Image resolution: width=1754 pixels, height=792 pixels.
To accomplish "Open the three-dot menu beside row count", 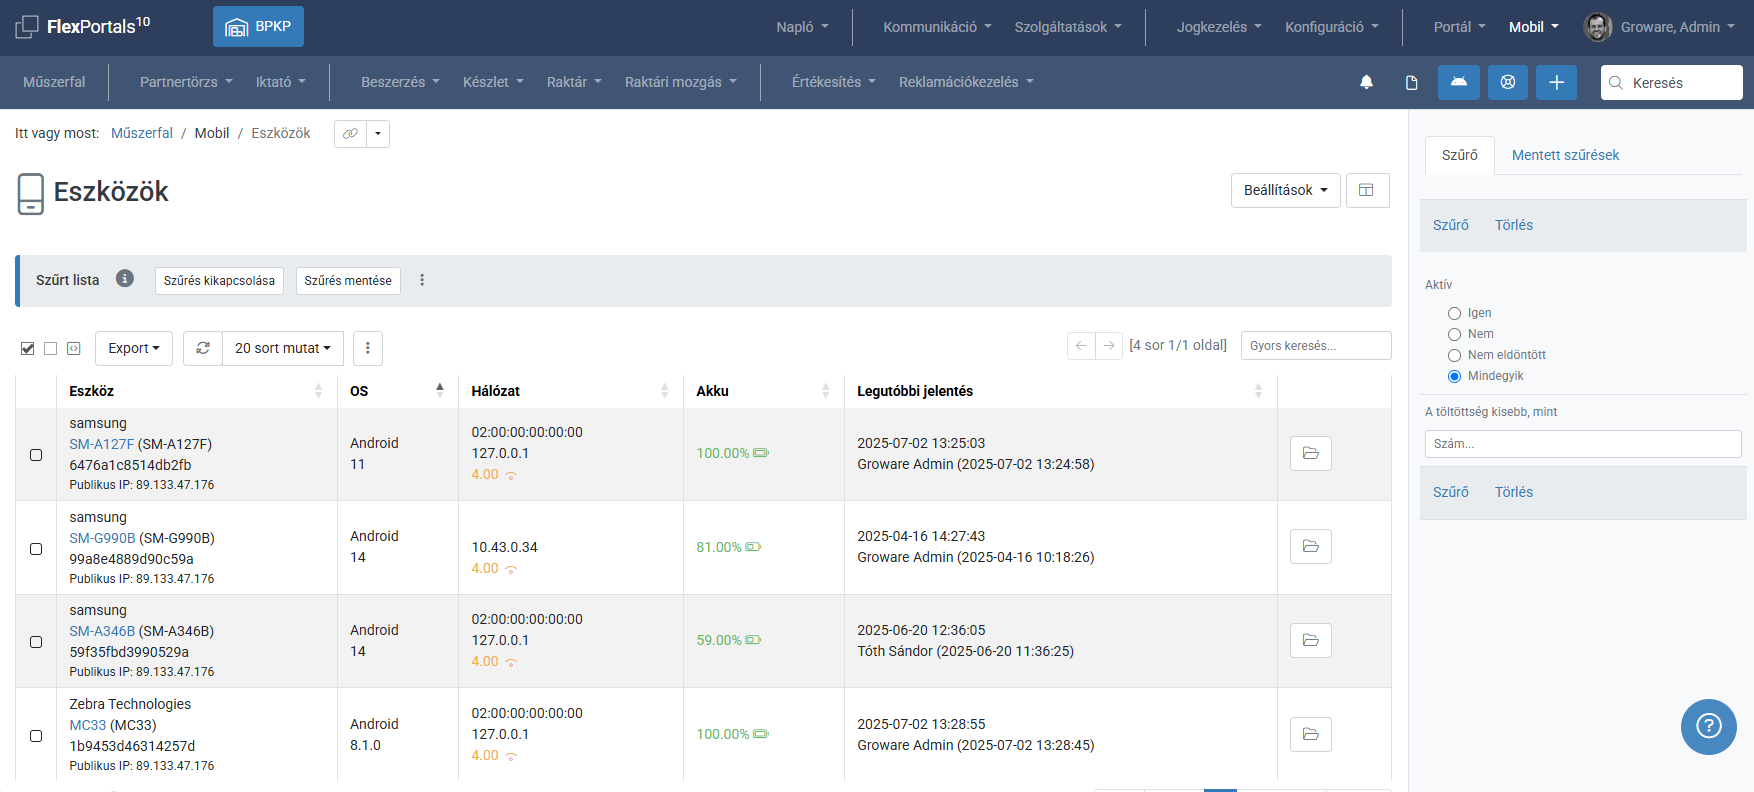I will click(368, 348).
